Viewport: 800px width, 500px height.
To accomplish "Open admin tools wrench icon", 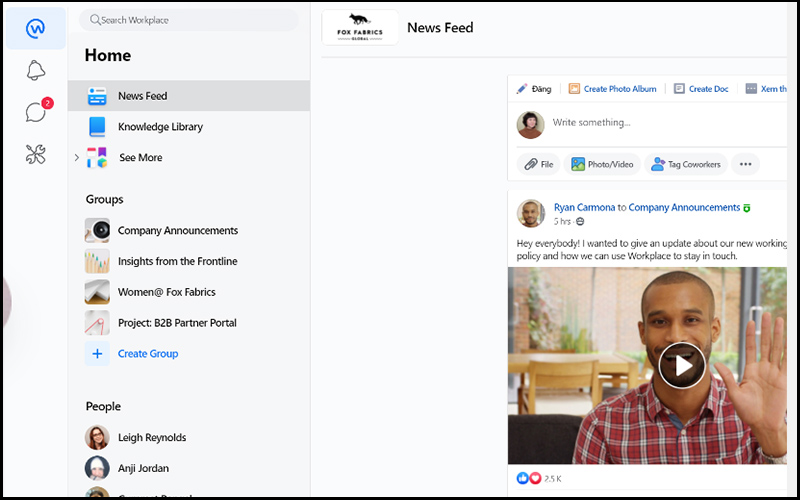I will [36, 154].
